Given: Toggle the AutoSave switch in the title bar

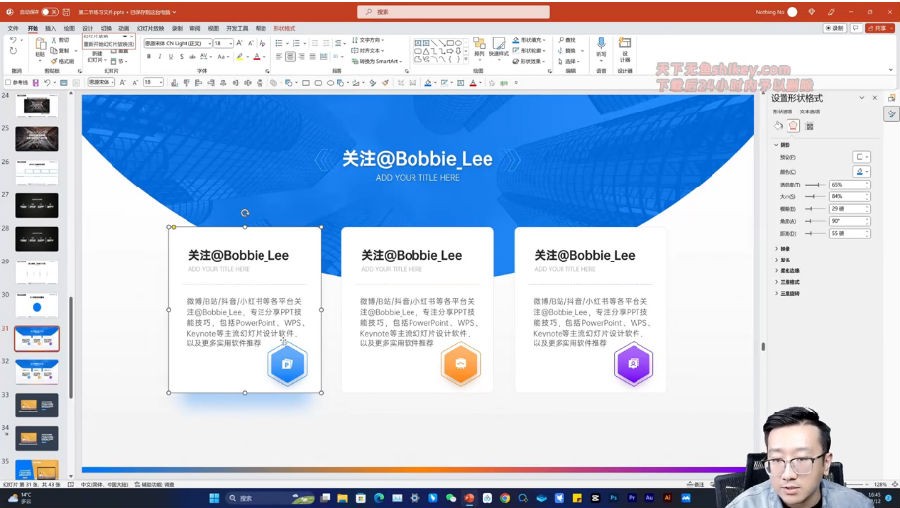Looking at the screenshot, I should click(49, 11).
